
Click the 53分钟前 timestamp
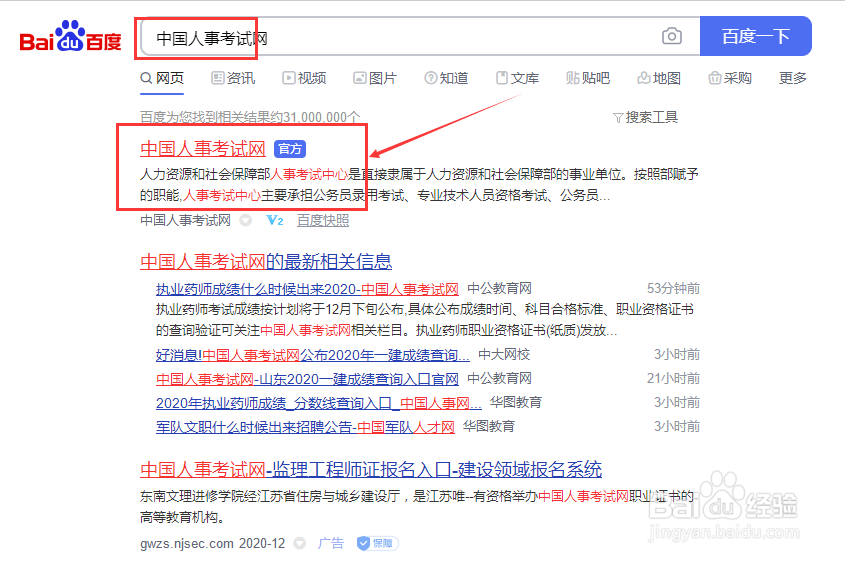point(673,288)
